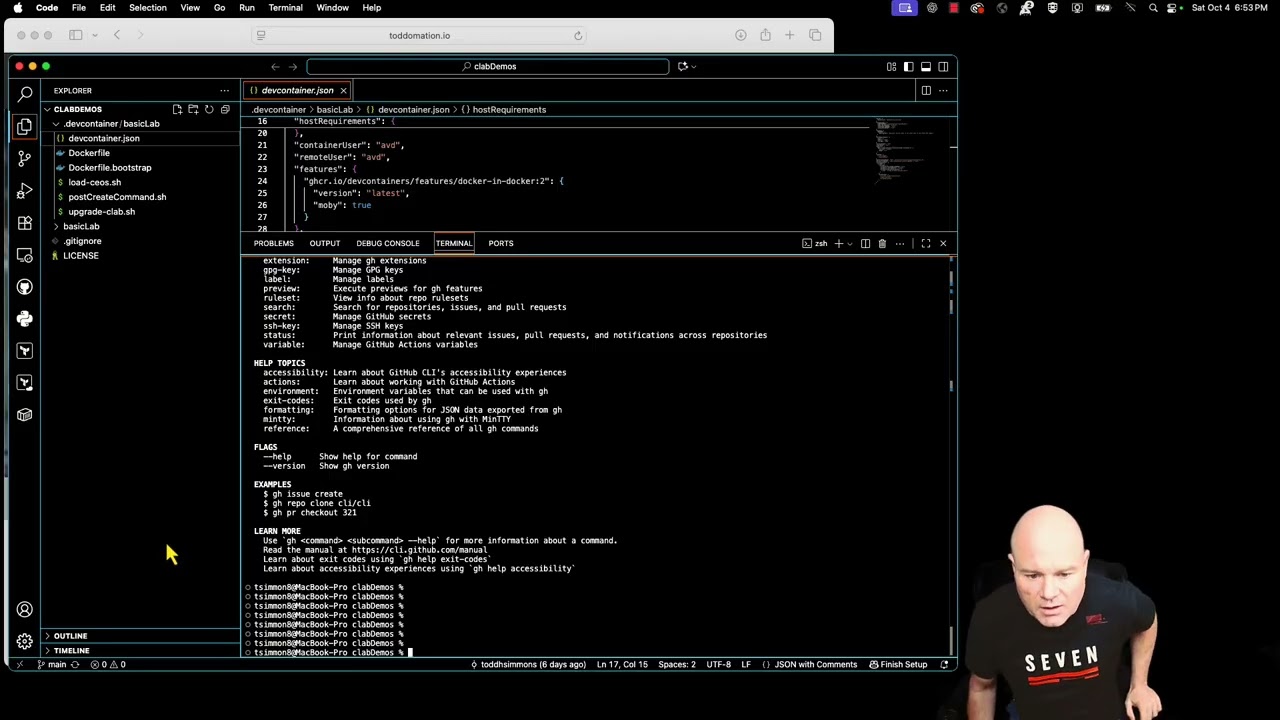Image resolution: width=1280 pixels, height=720 pixels.
Task: Open the Terminal menu in menu bar
Action: (x=285, y=8)
